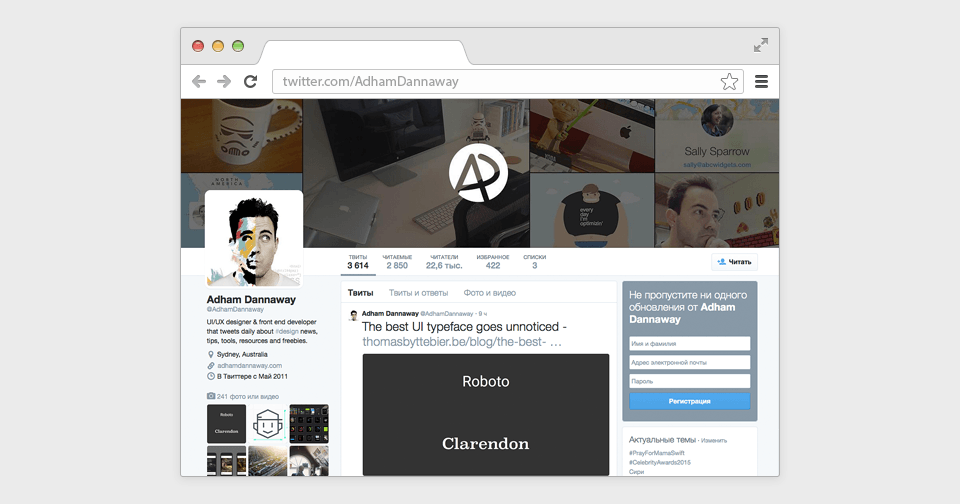
Task: Click the Sydney, Australia location pin icon
Action: click(x=211, y=355)
